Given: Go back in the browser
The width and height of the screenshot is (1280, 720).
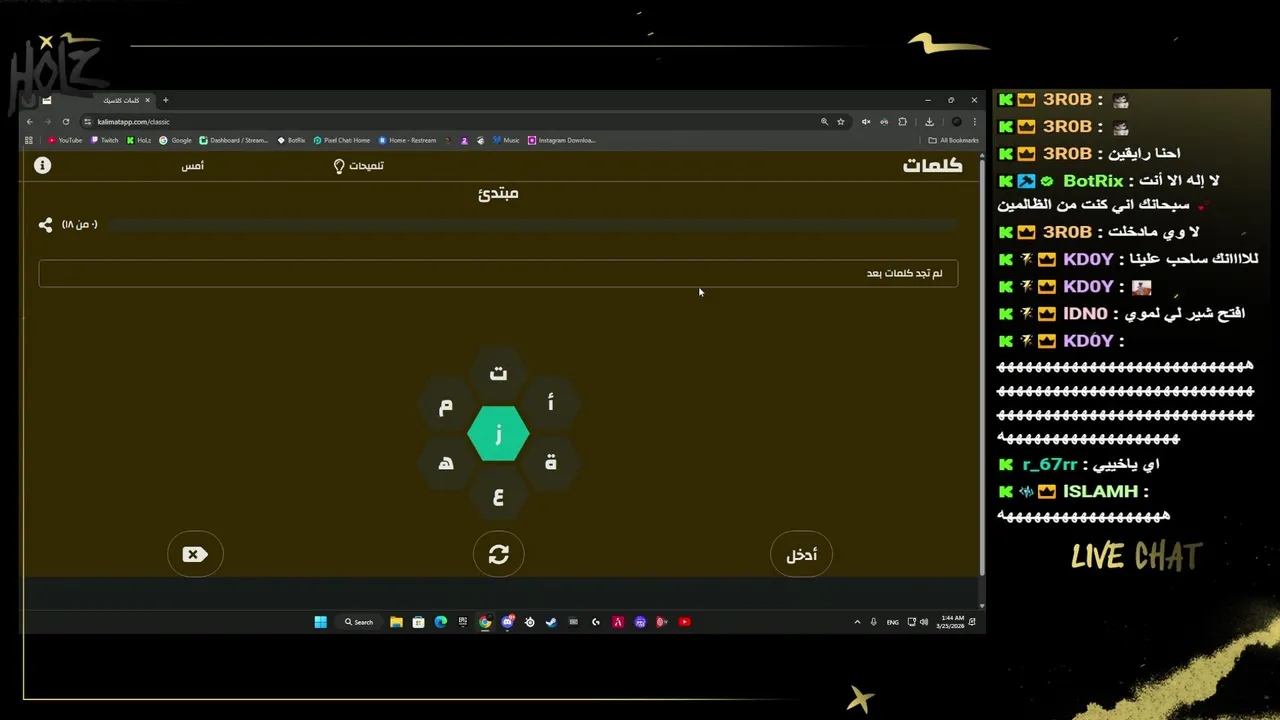Looking at the screenshot, I should tap(30, 122).
